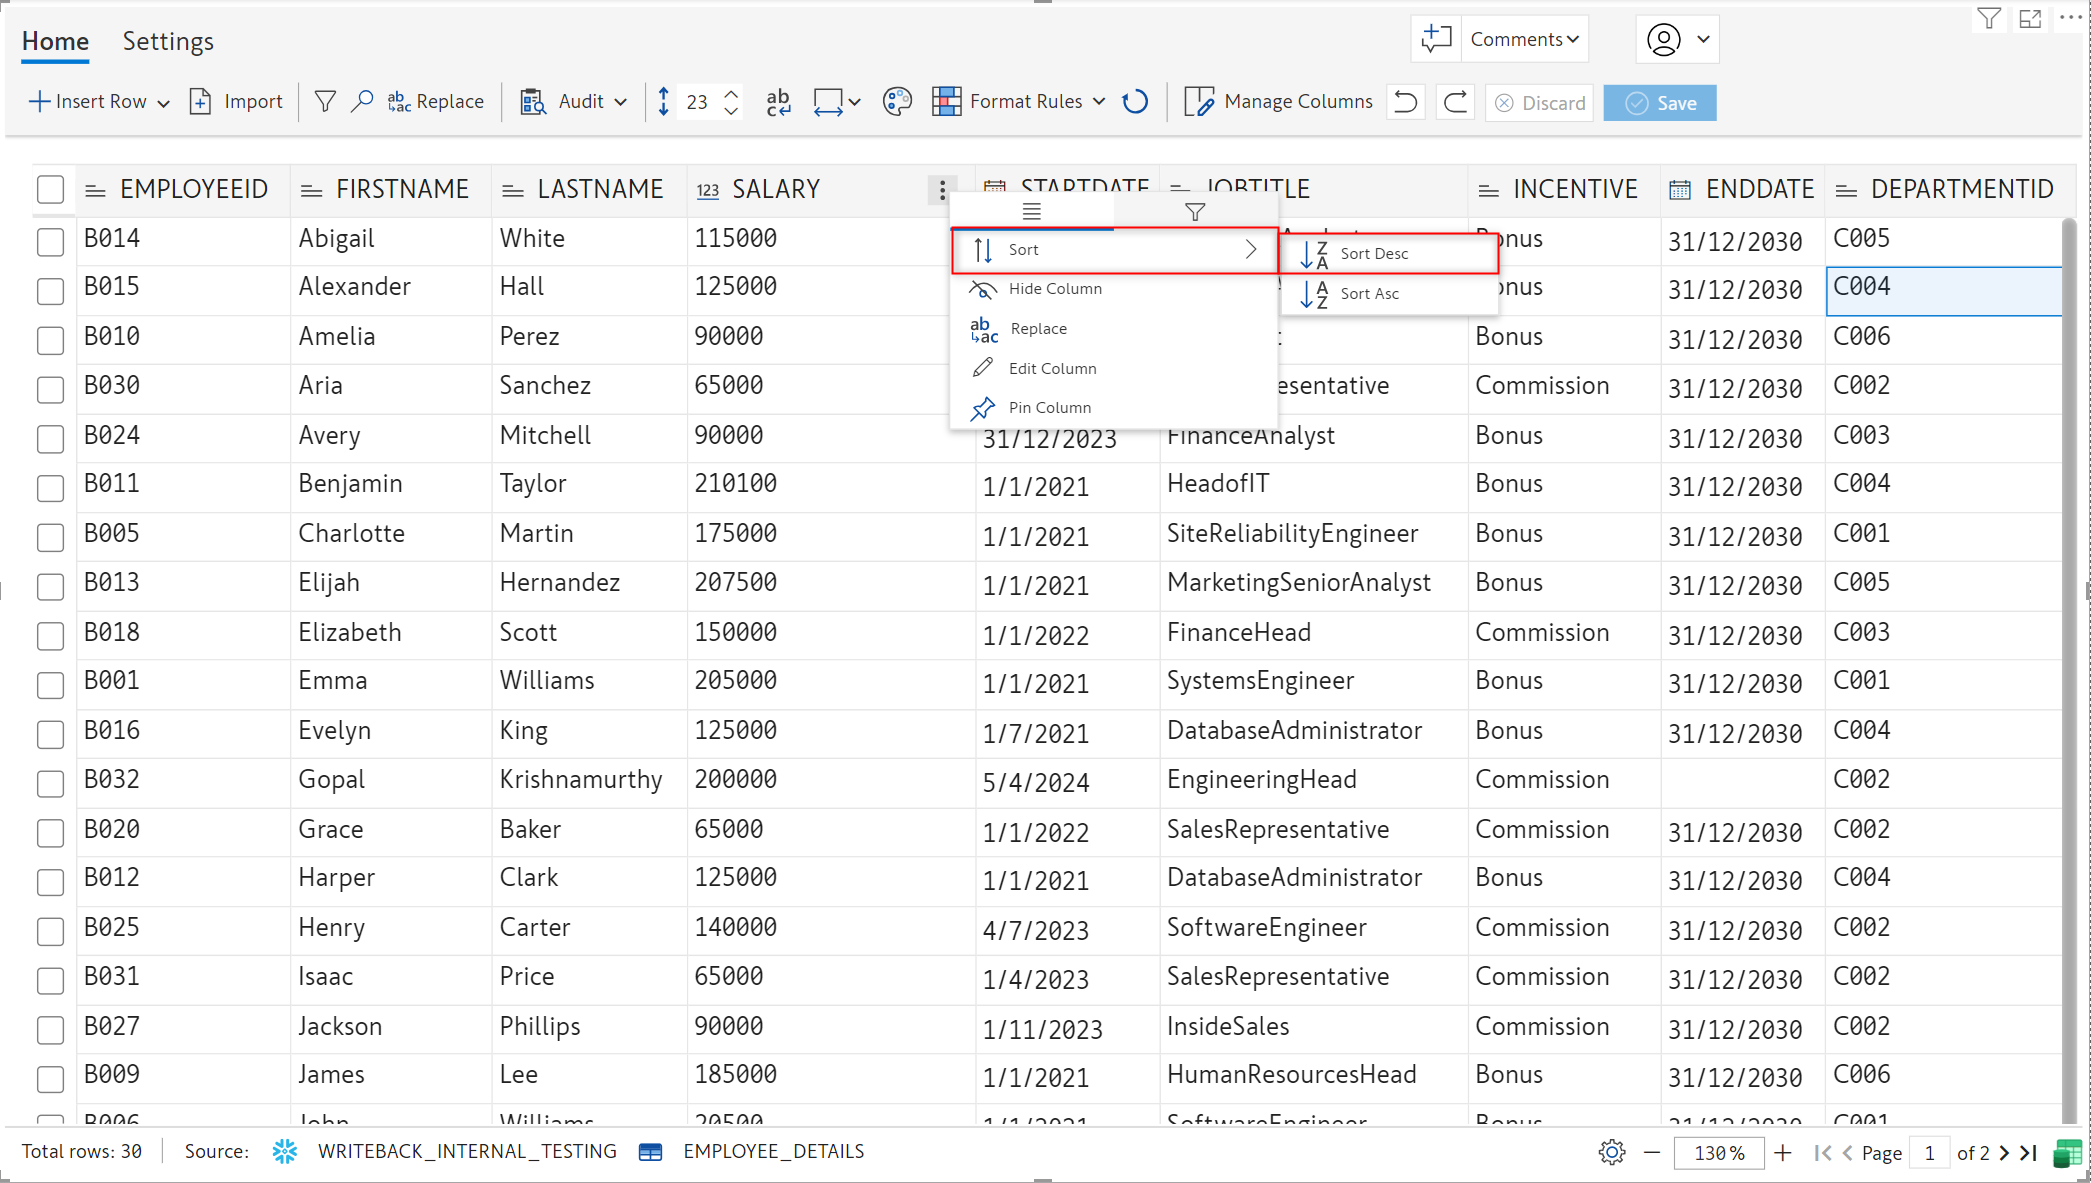Expand the Insert Row dropdown
The image size is (2091, 1183).
(163, 103)
